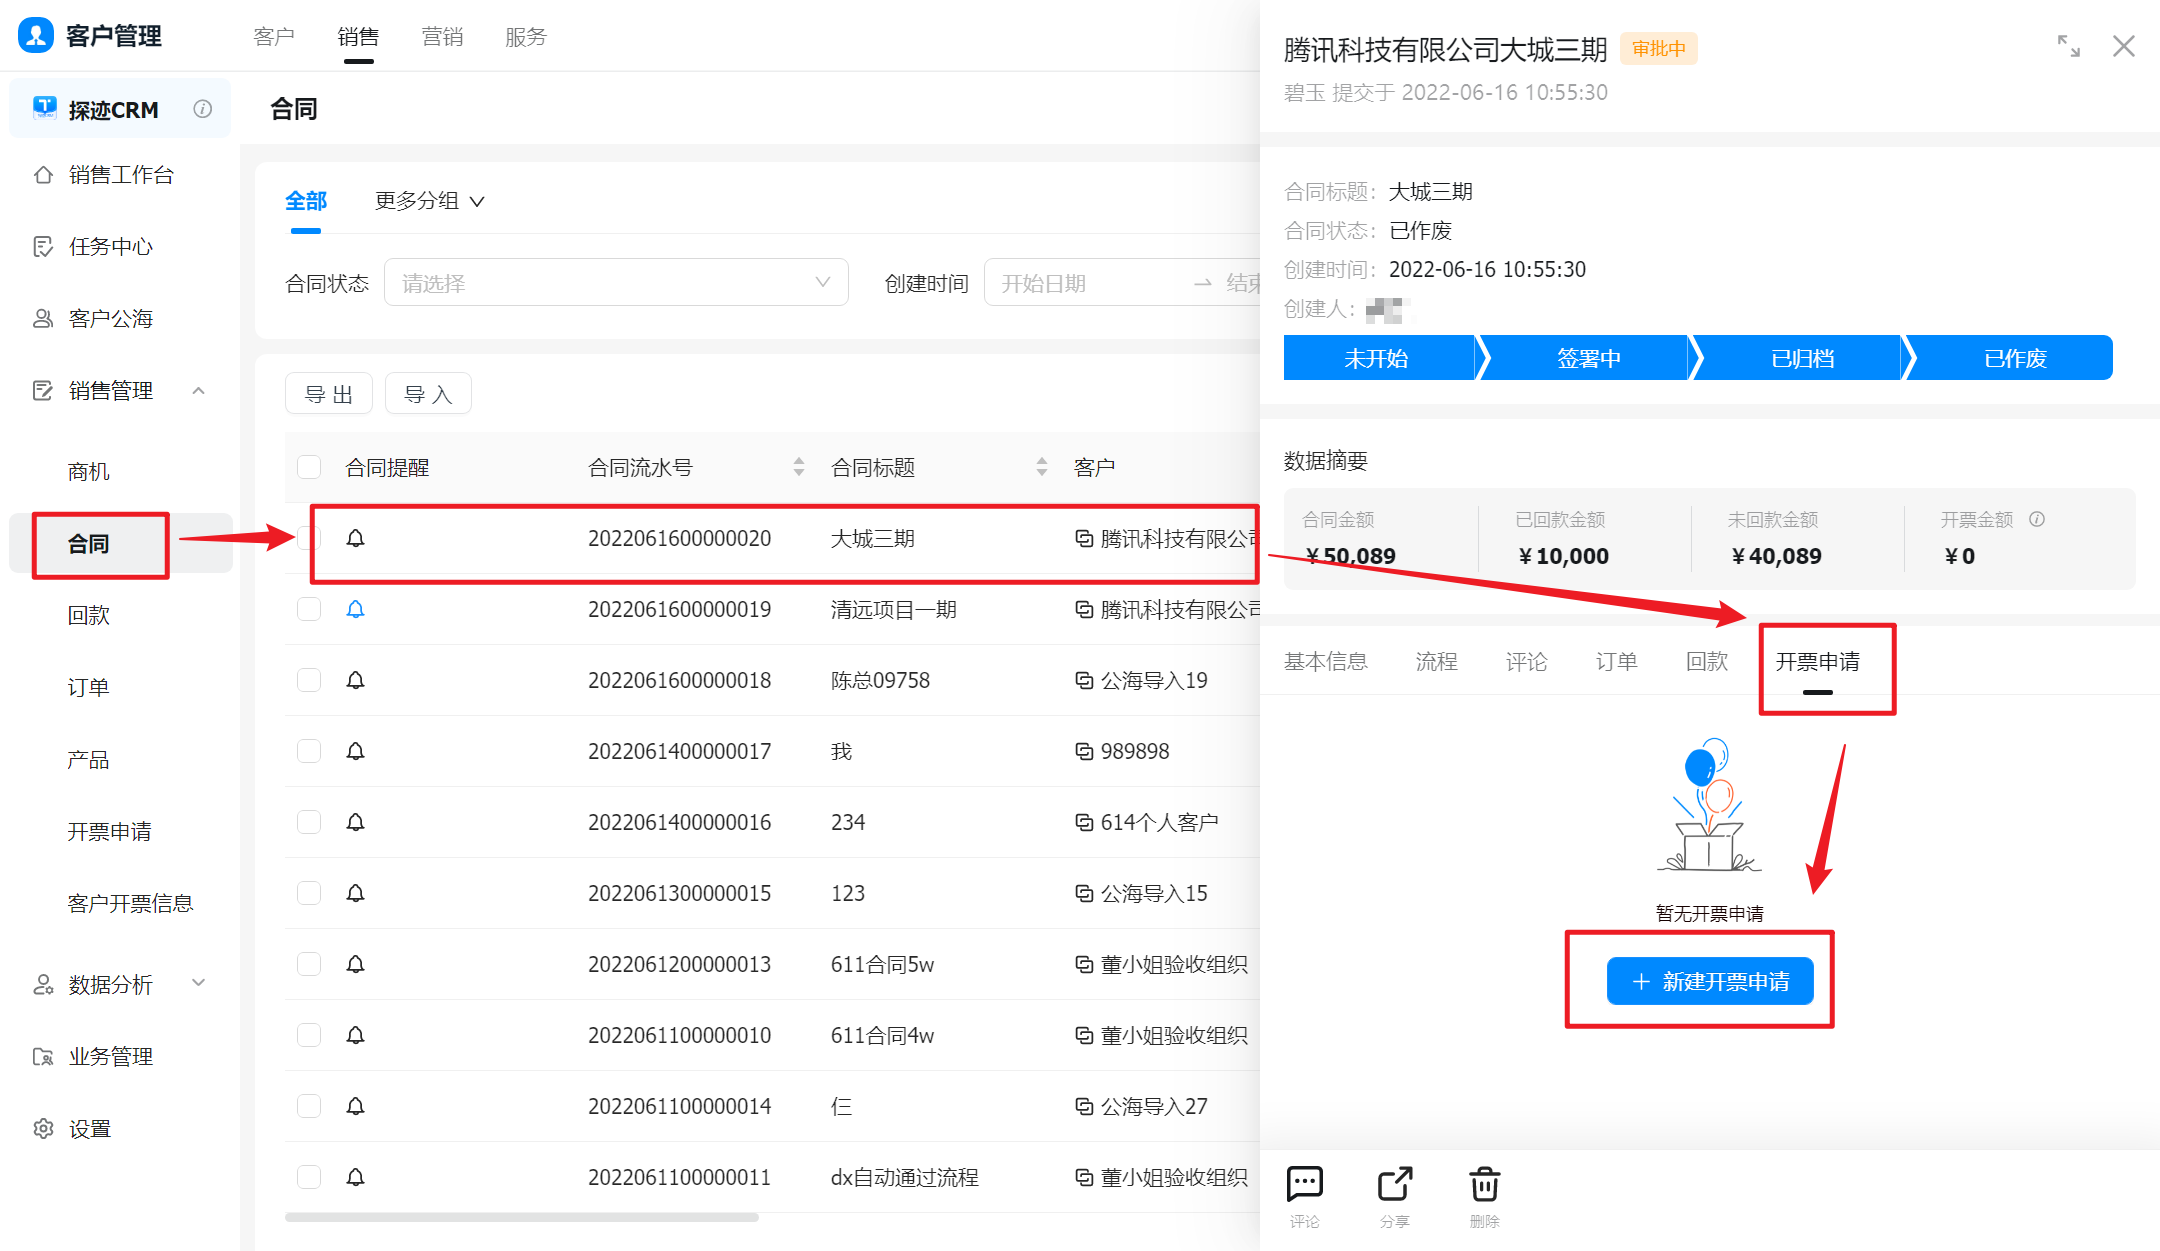Sort by 合同流水号 column arrows
The height and width of the screenshot is (1251, 2160).
798,467
